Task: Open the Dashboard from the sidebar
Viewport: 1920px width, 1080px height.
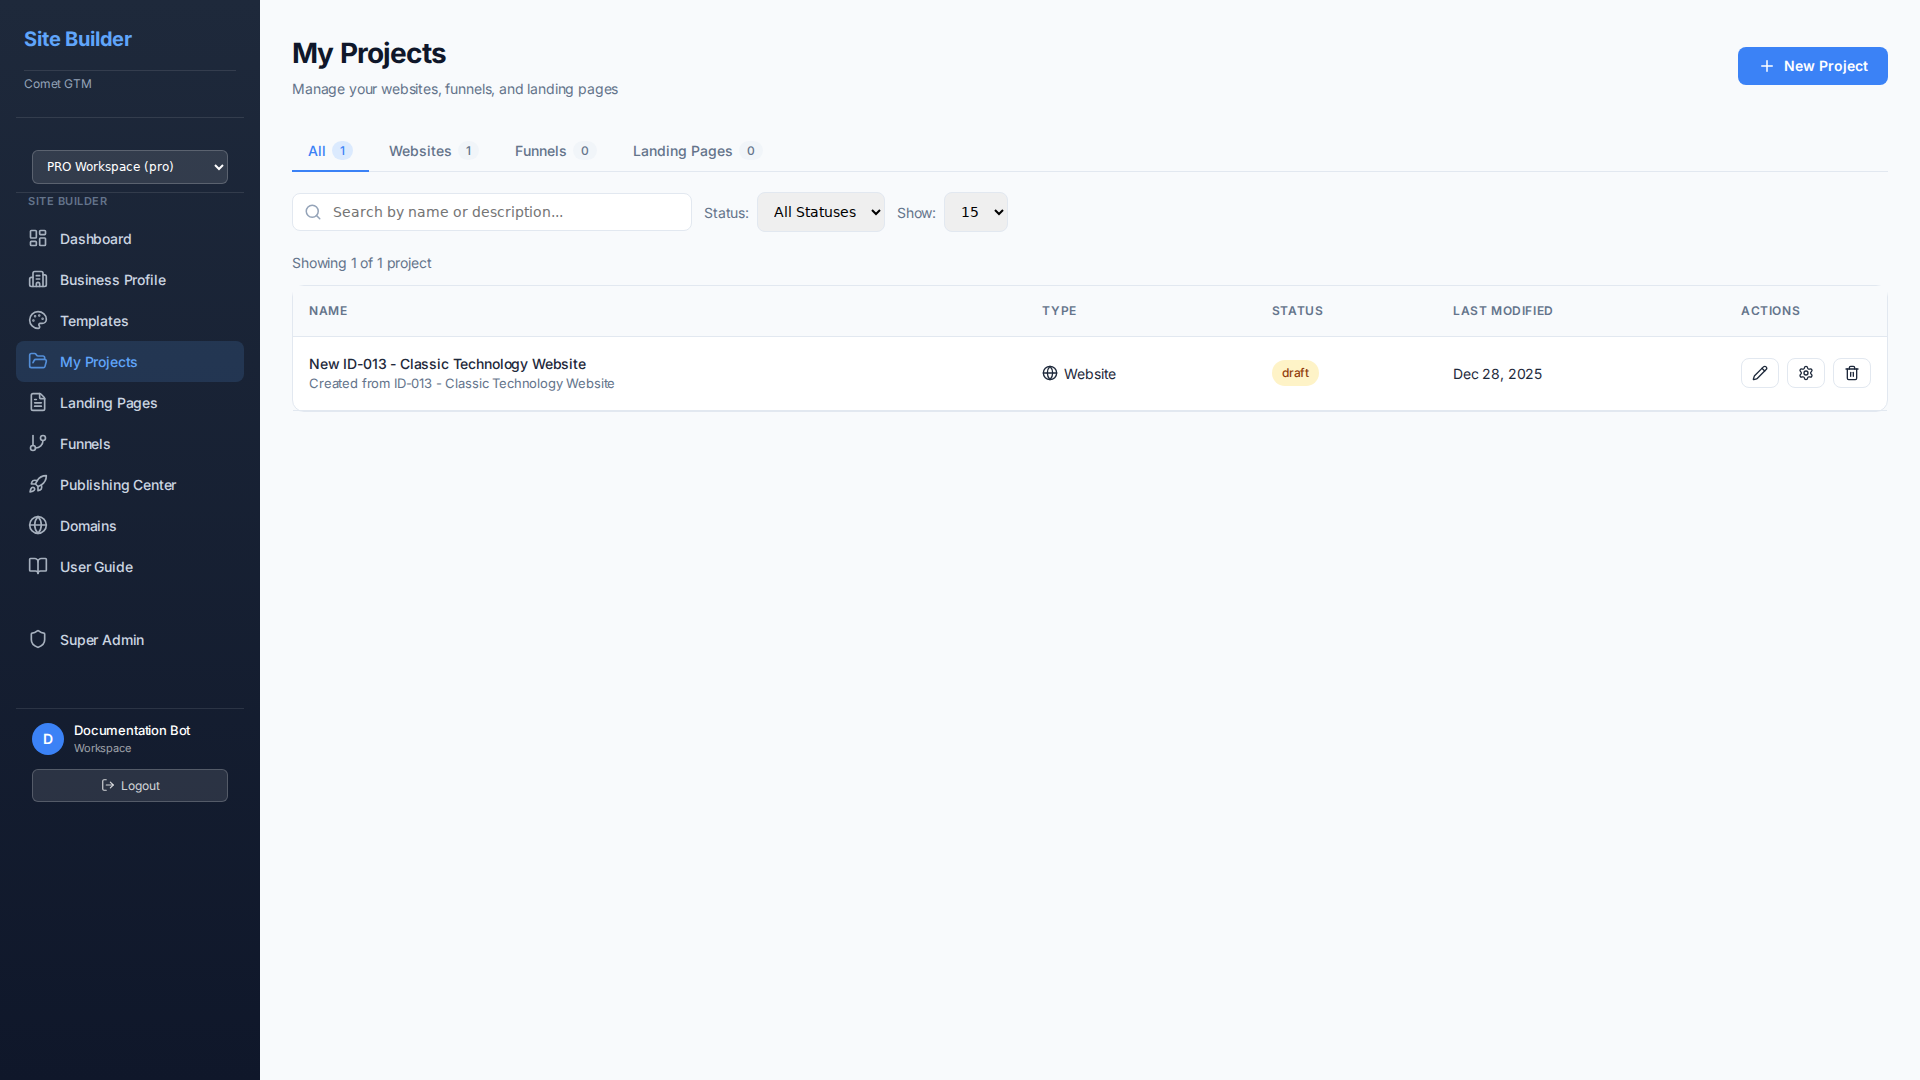Action: 95,239
